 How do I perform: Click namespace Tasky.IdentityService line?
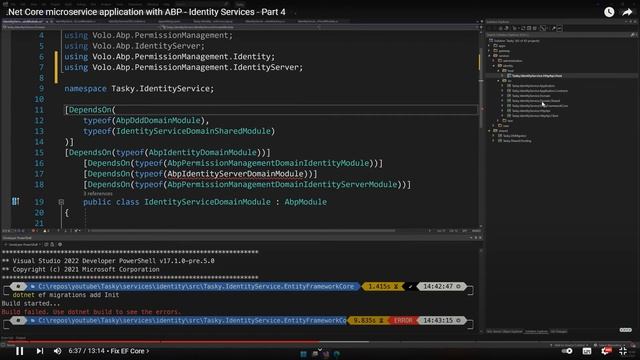[x=139, y=89]
